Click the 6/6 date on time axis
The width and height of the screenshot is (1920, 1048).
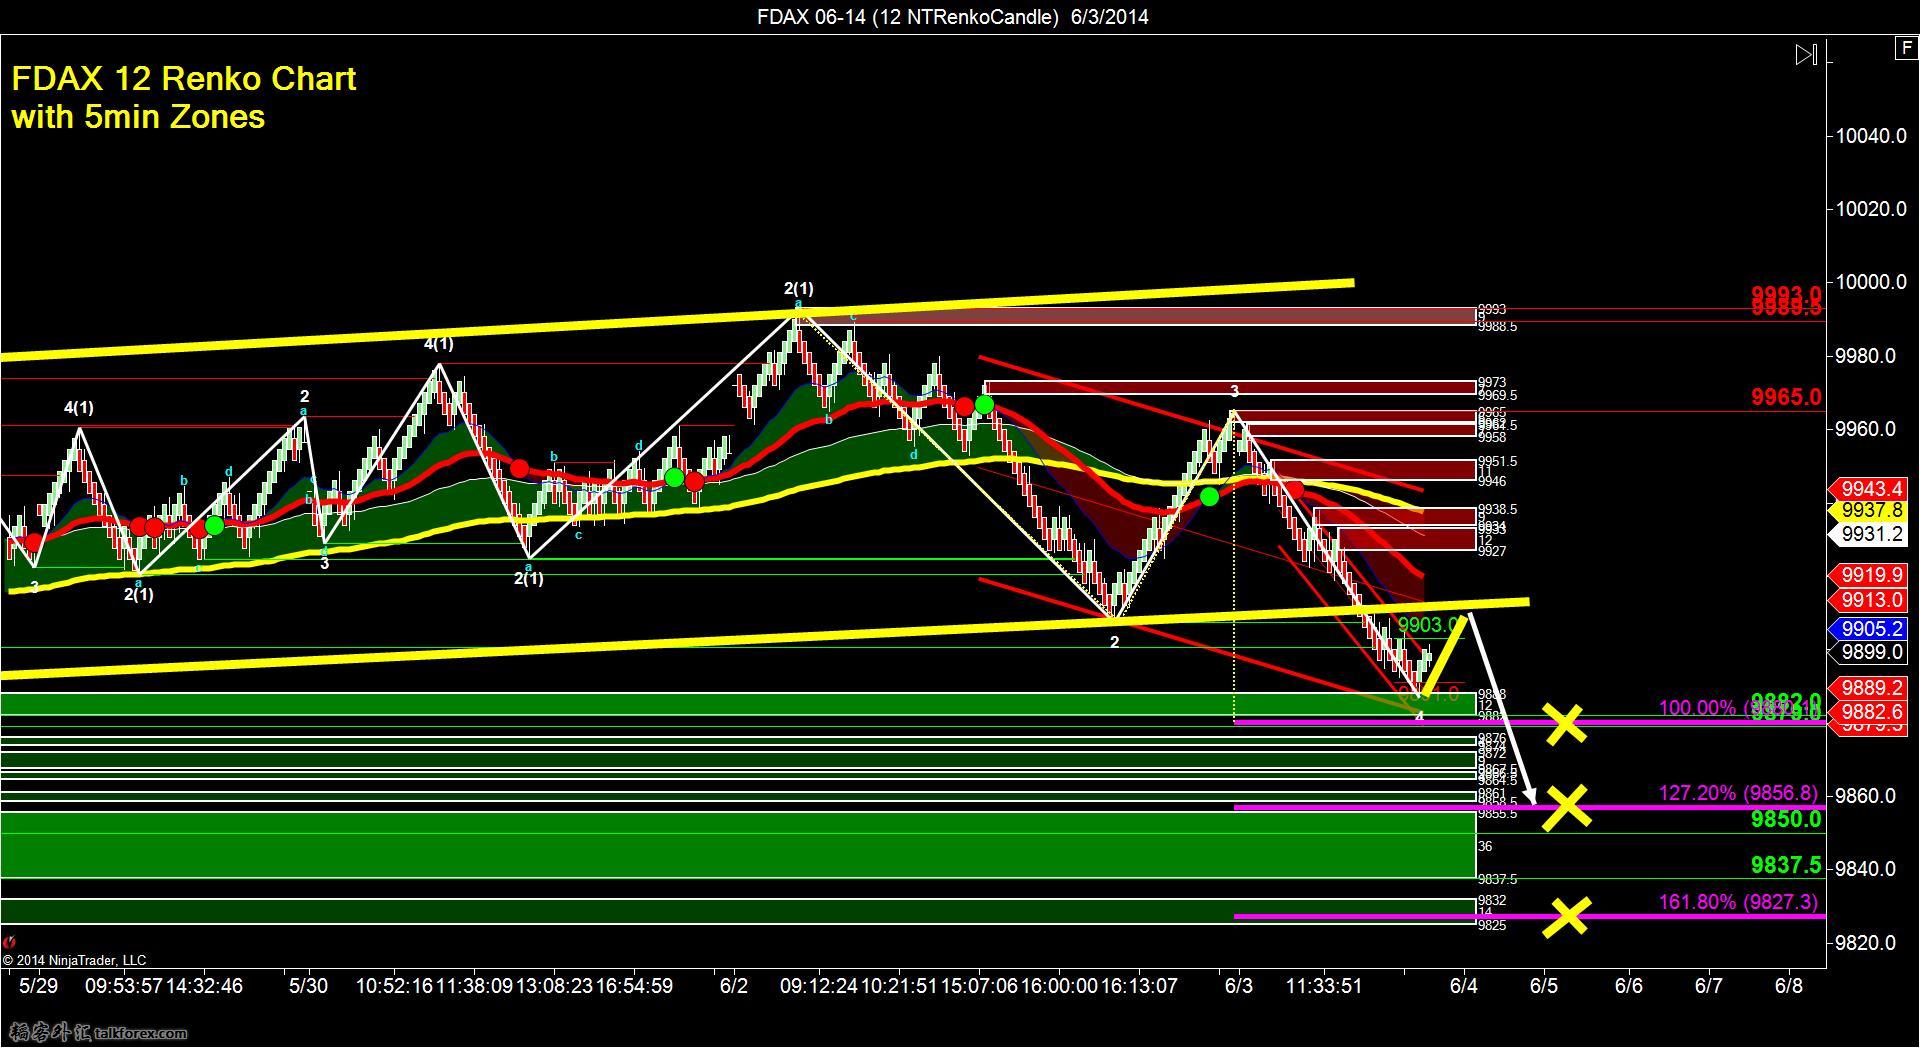[1628, 986]
